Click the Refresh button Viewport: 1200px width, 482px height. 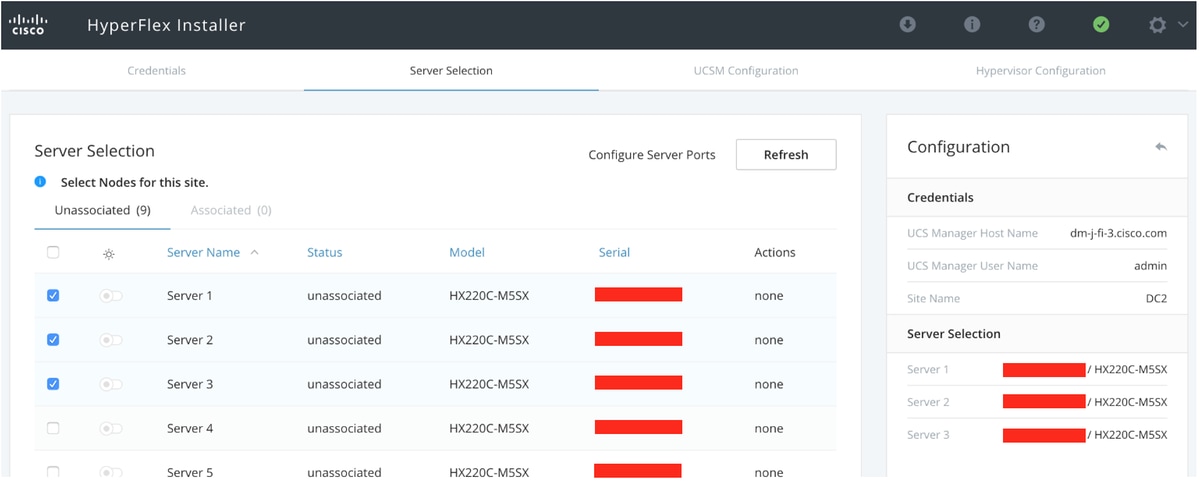(786, 155)
